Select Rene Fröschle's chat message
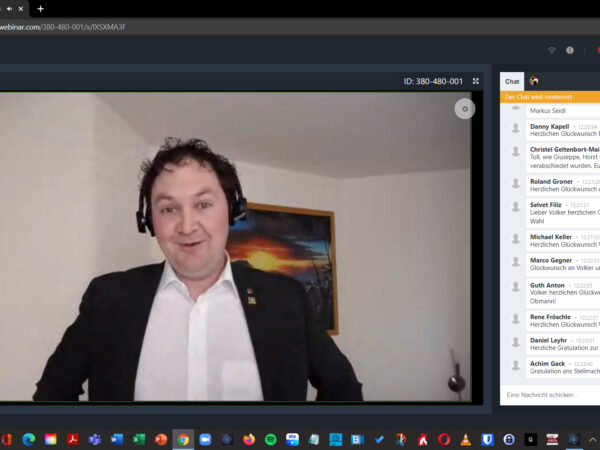Viewport: 600px width, 450px height. 563,321
